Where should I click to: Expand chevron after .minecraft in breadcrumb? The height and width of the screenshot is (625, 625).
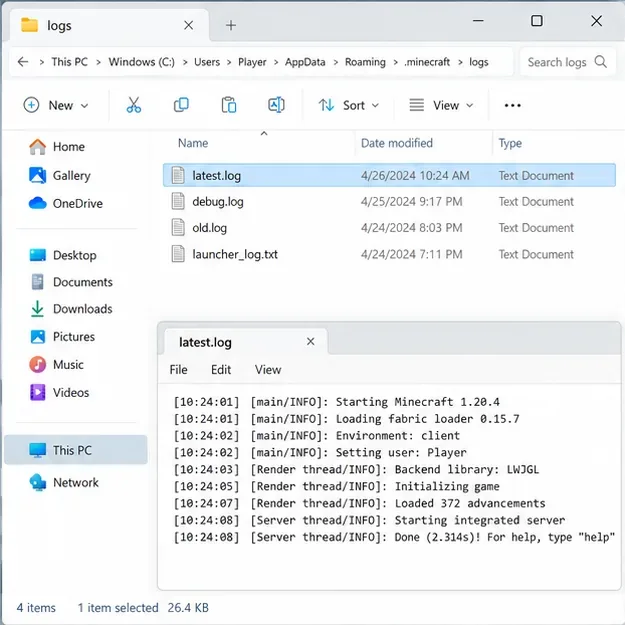click(460, 62)
